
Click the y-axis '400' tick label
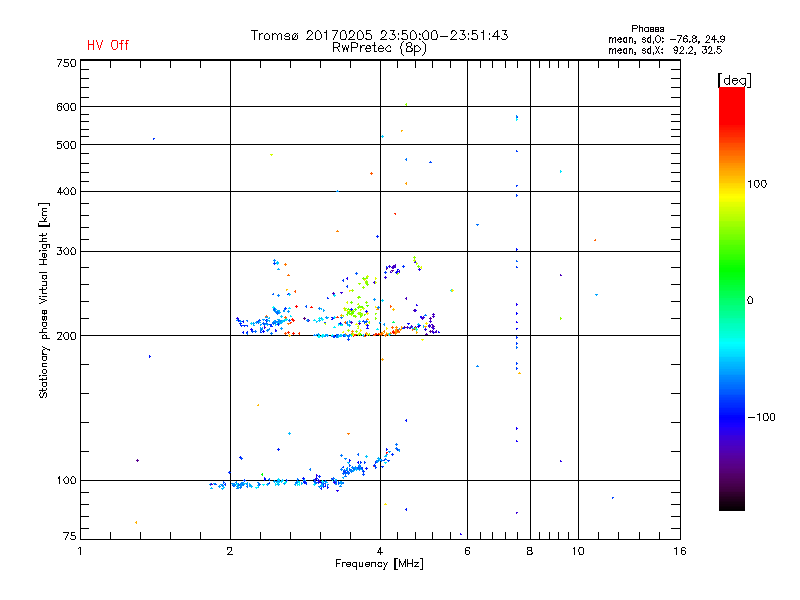(67, 191)
